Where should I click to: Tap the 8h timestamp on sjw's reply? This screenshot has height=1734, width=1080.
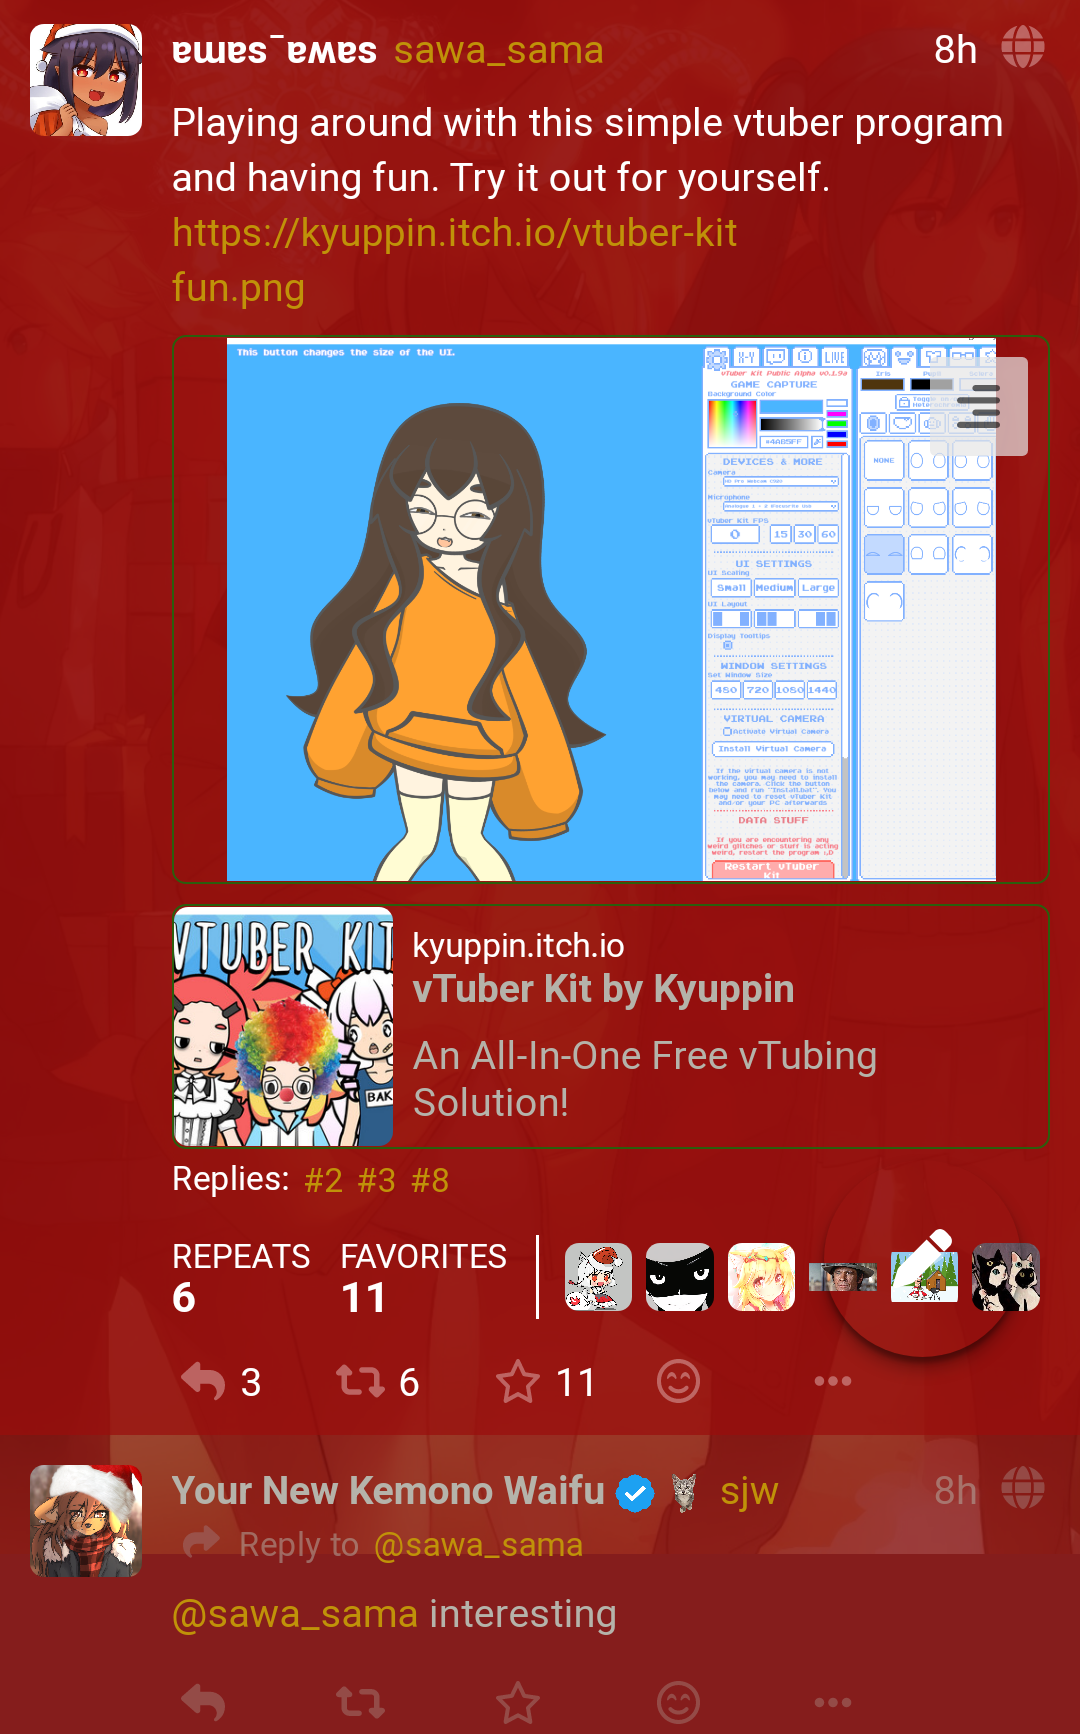point(955,1490)
